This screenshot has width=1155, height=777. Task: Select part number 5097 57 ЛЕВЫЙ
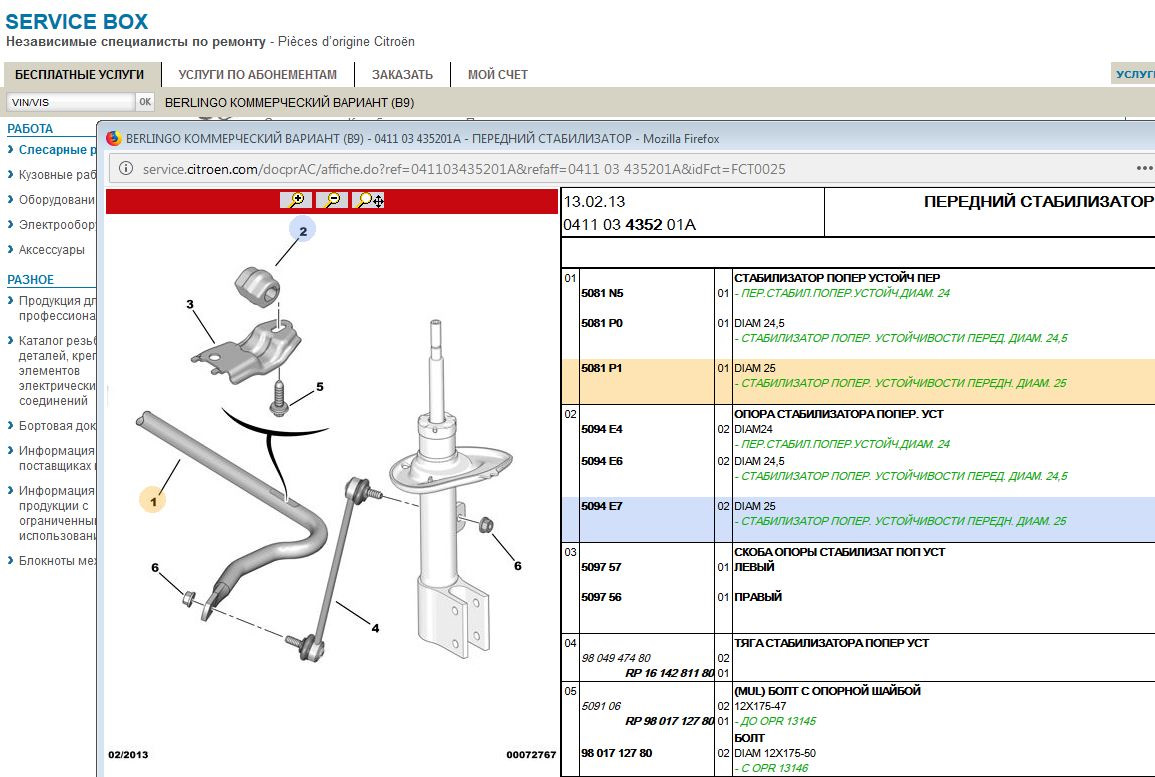(601, 567)
